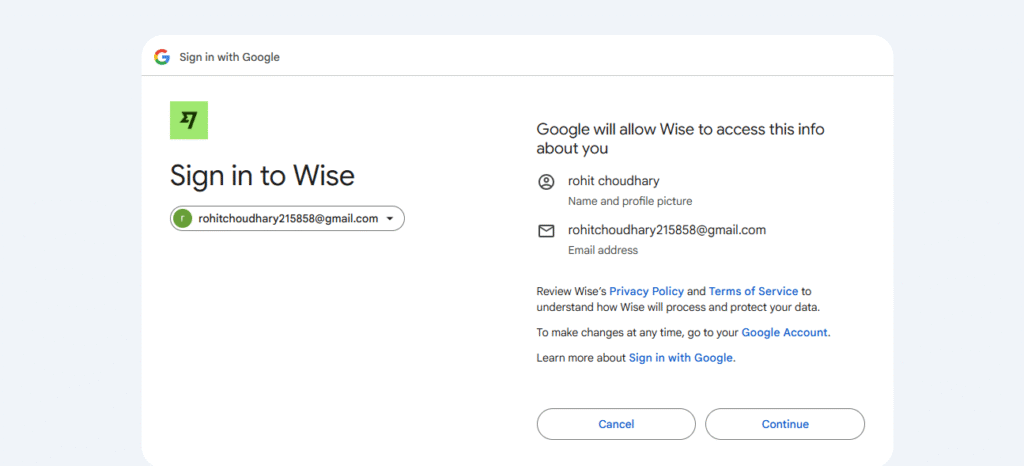Open the Sign in with Google link

tap(680, 358)
